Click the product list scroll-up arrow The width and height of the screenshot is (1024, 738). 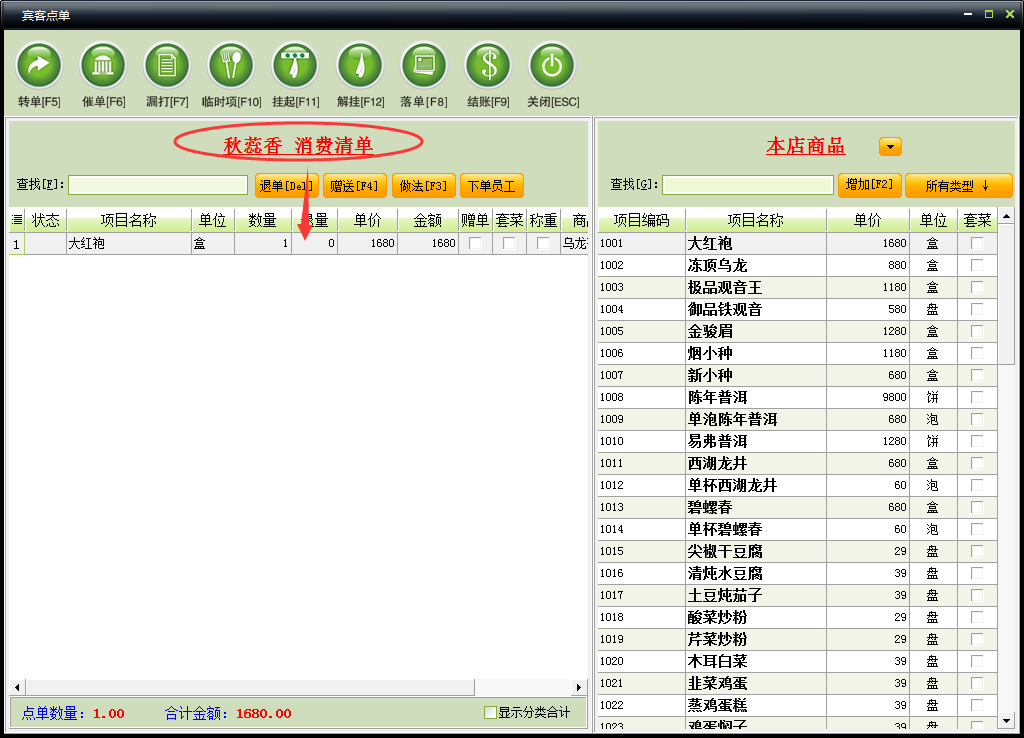click(1006, 216)
